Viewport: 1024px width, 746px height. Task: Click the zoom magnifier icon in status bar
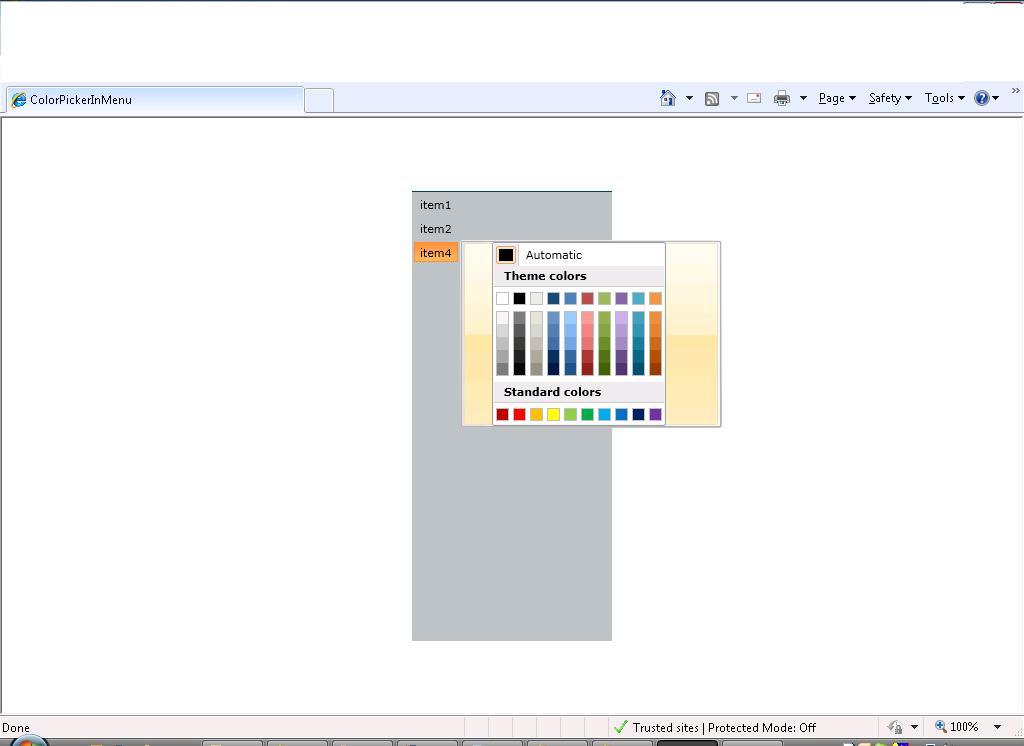tap(940, 726)
